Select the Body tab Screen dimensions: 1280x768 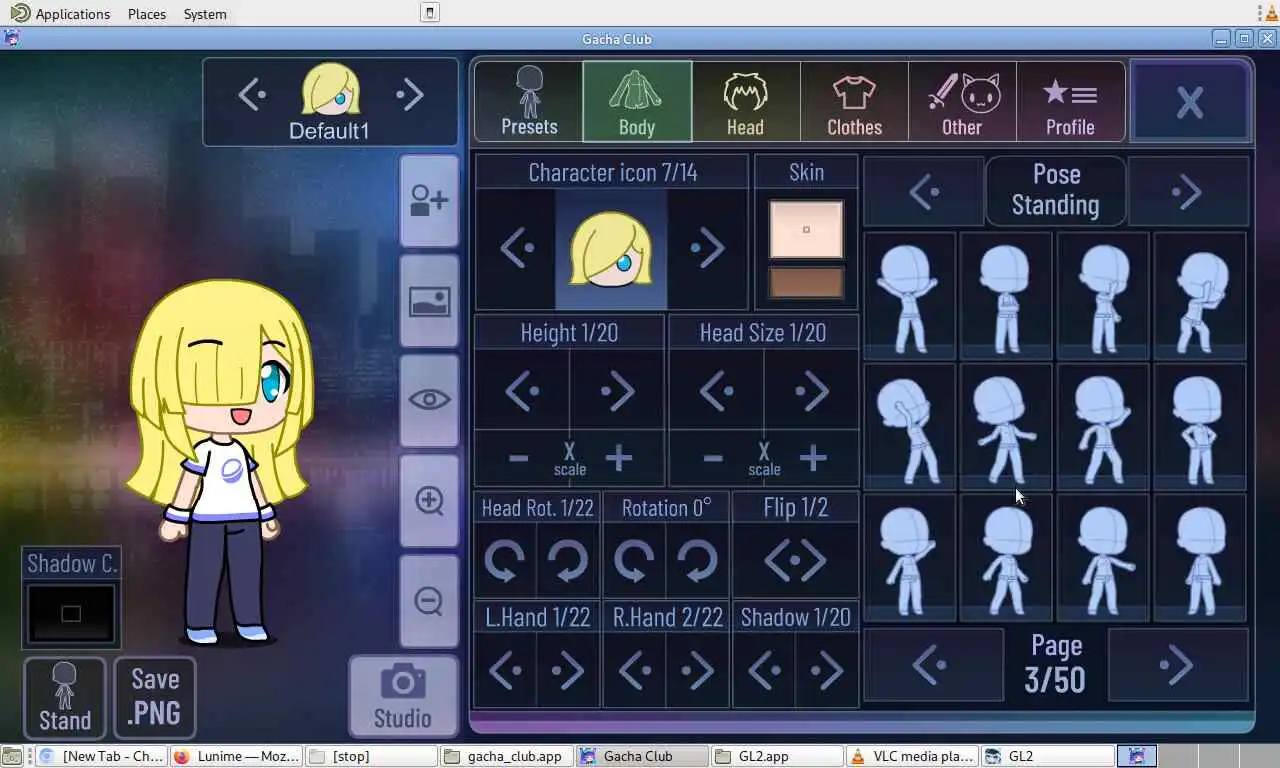(637, 101)
